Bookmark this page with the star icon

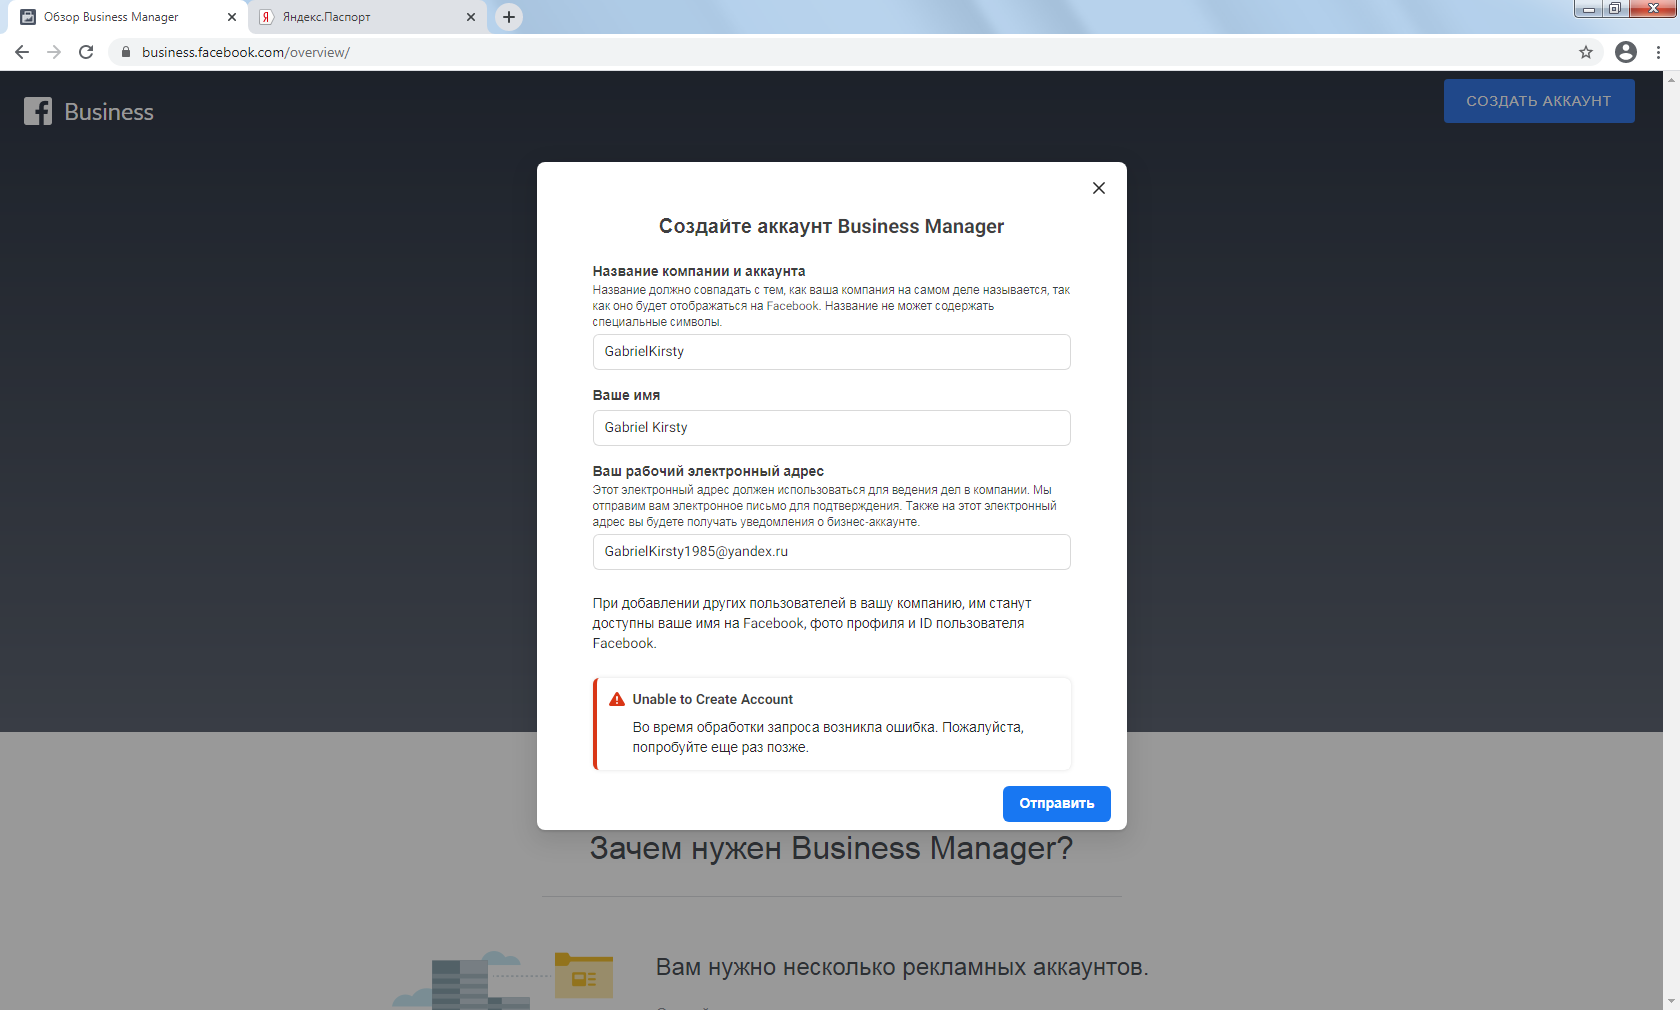pyautogui.click(x=1586, y=52)
